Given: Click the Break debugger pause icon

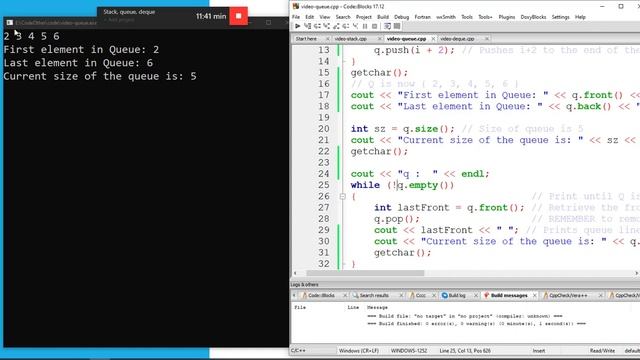Looking at the screenshot, I should (x=365, y=26).
